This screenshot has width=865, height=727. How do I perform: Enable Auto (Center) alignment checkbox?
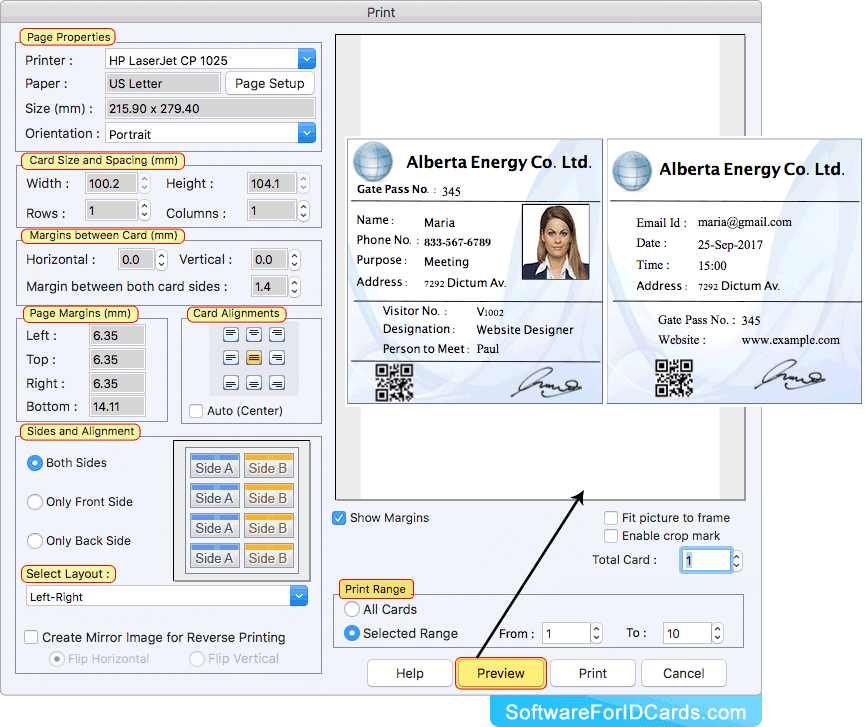pyautogui.click(x=196, y=411)
